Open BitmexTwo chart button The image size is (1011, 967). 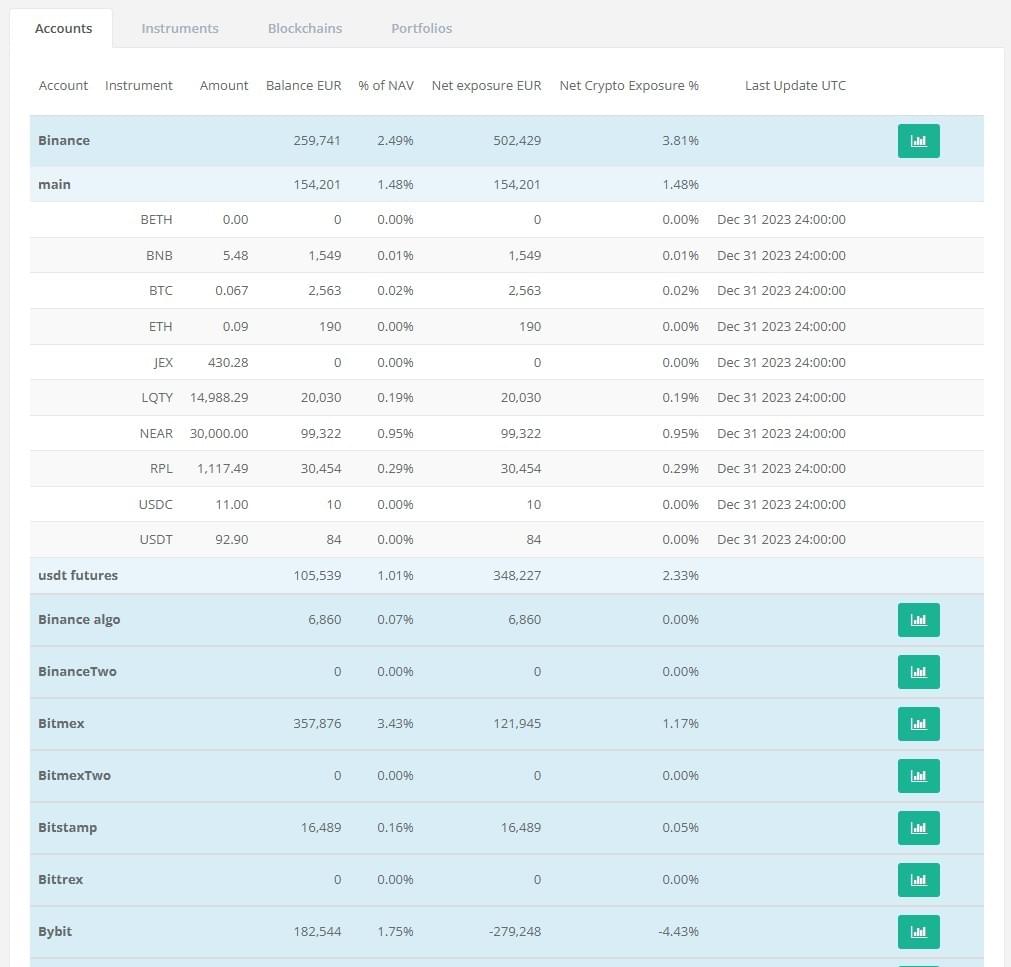pyautogui.click(x=918, y=776)
